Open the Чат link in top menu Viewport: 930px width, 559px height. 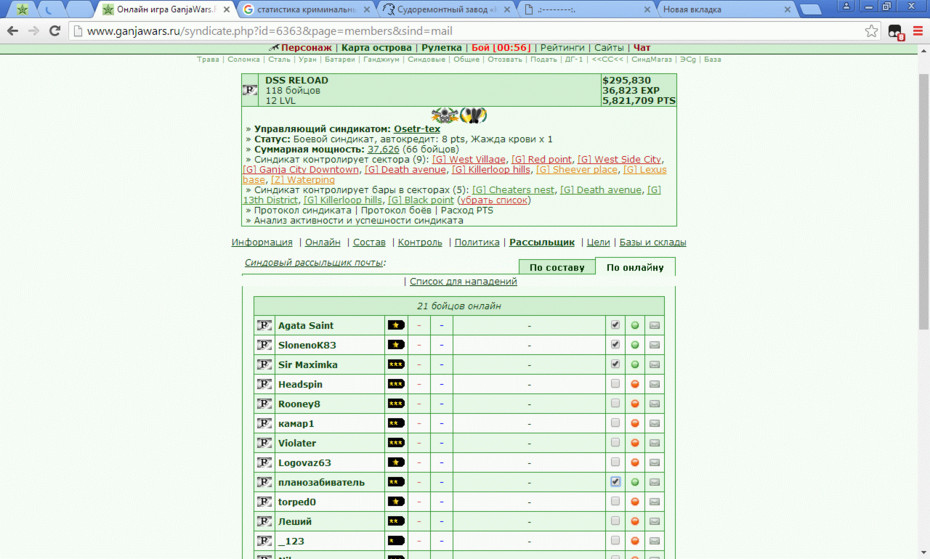point(642,47)
